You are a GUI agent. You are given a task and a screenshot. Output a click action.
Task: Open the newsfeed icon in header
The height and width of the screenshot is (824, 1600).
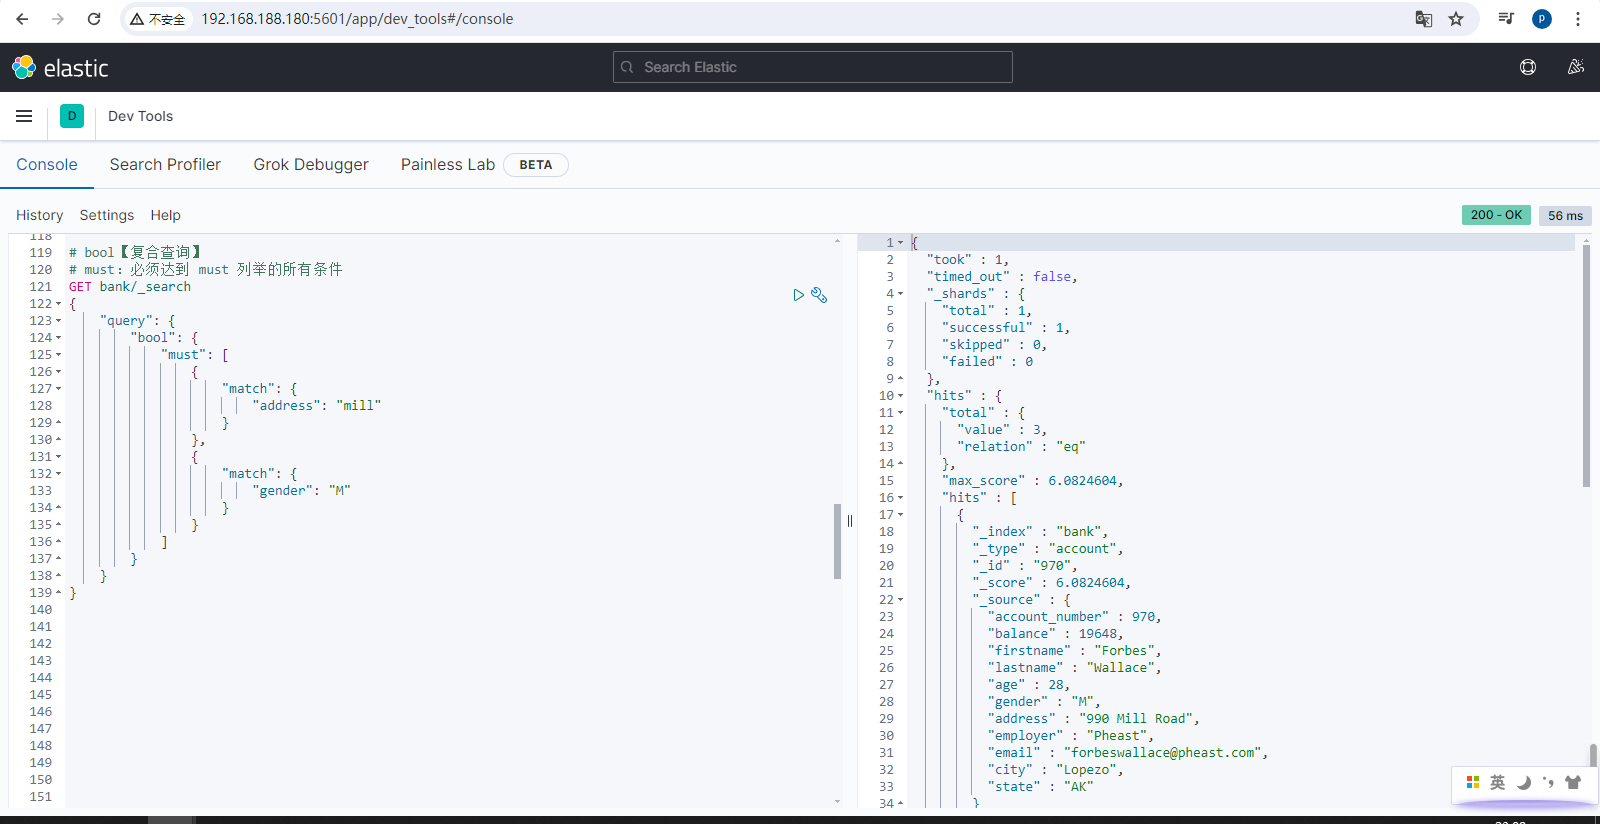[x=1576, y=67]
